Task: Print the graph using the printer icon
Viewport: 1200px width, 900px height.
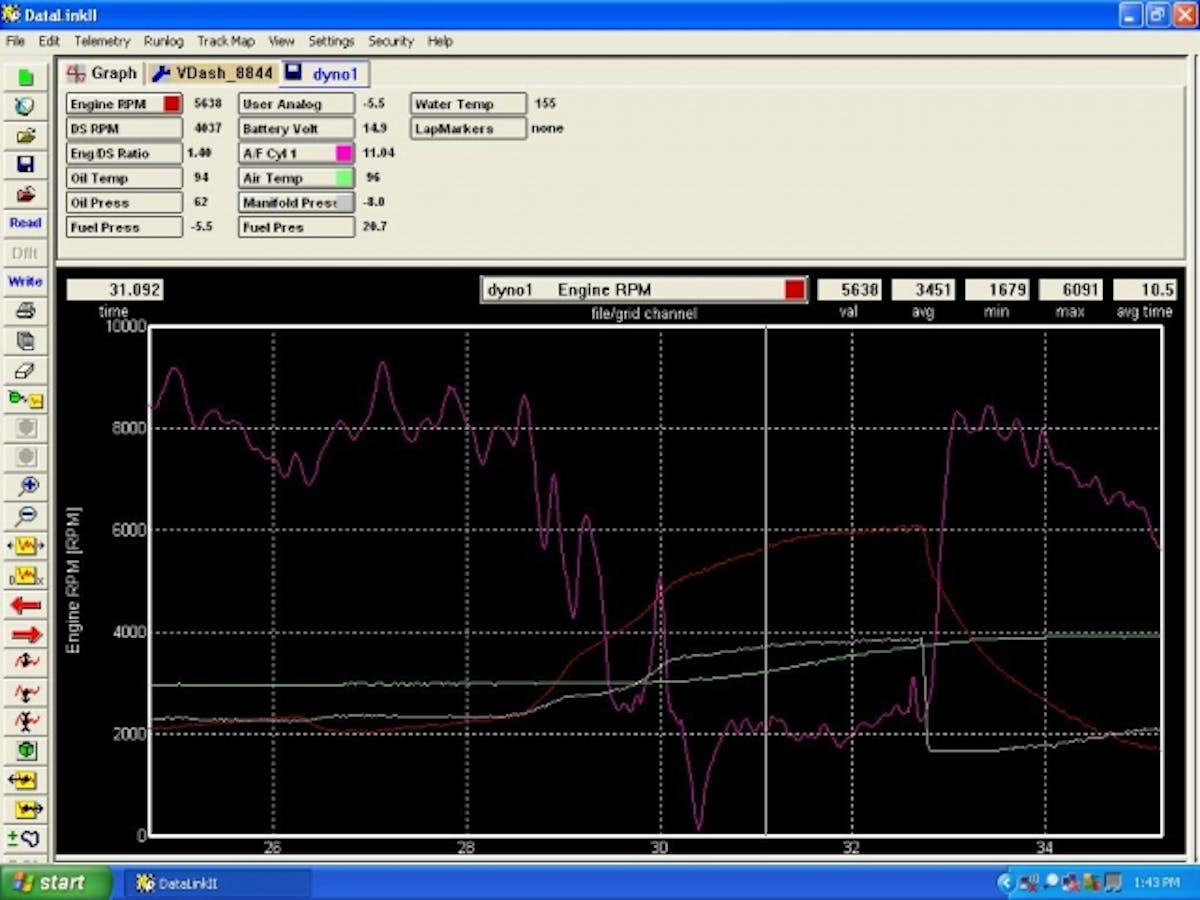Action: pyautogui.click(x=23, y=310)
